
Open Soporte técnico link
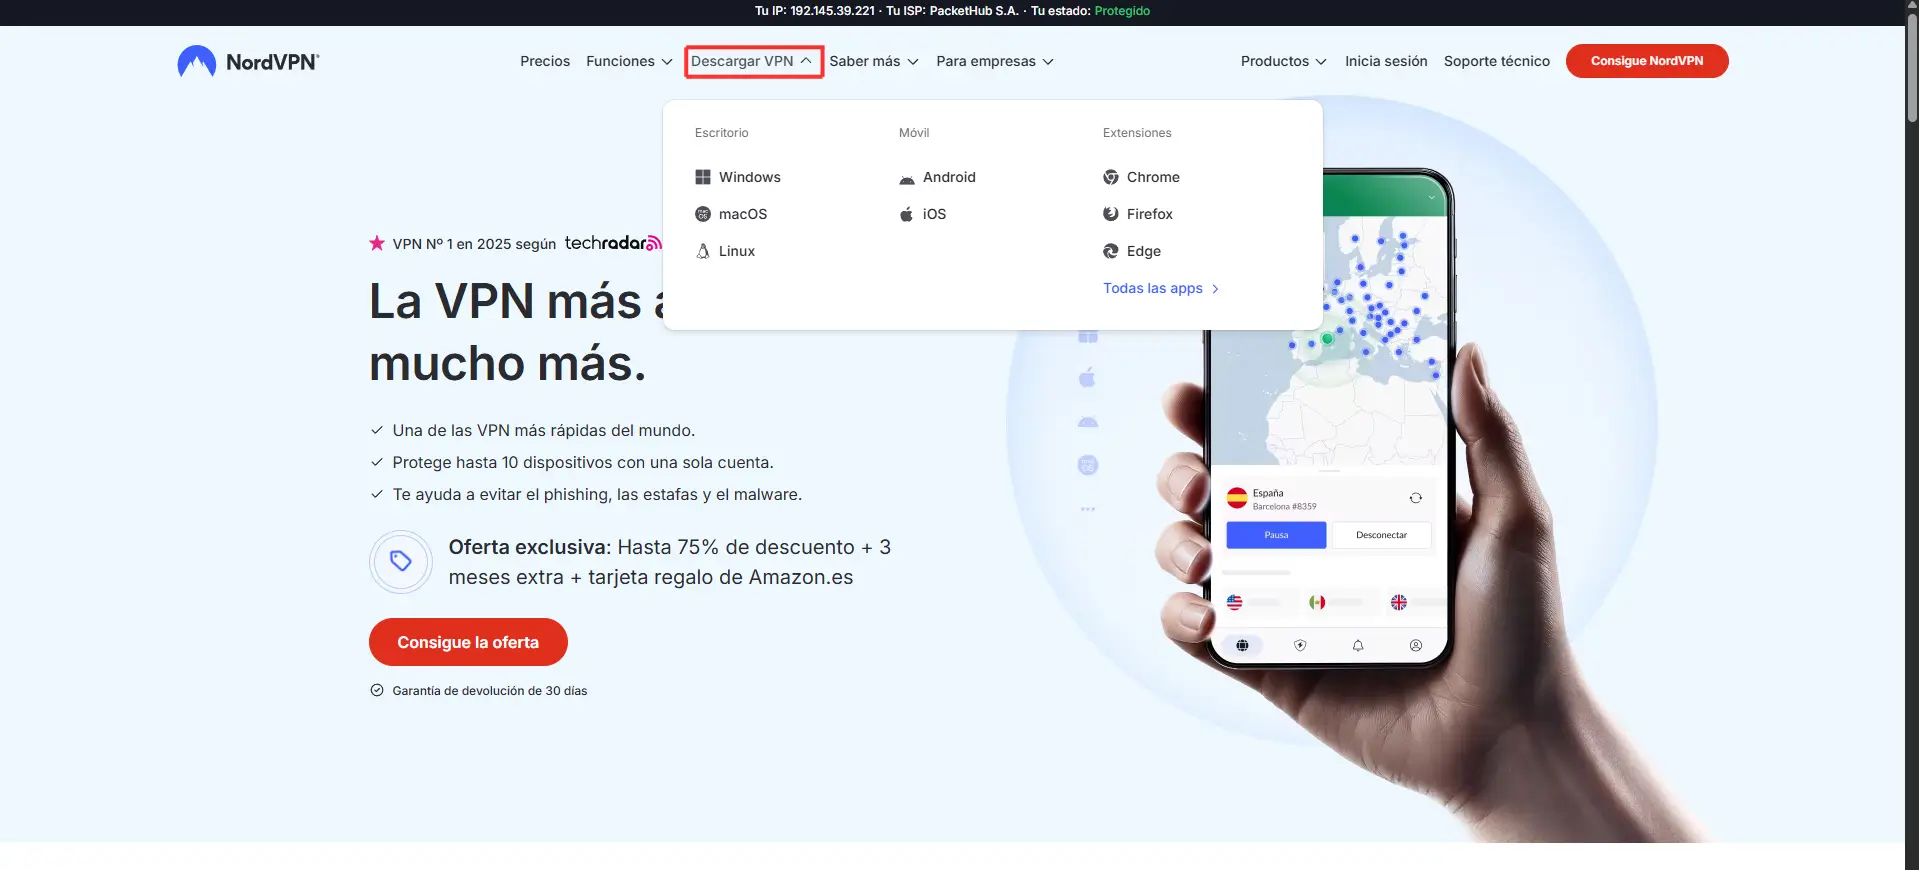[x=1497, y=61]
